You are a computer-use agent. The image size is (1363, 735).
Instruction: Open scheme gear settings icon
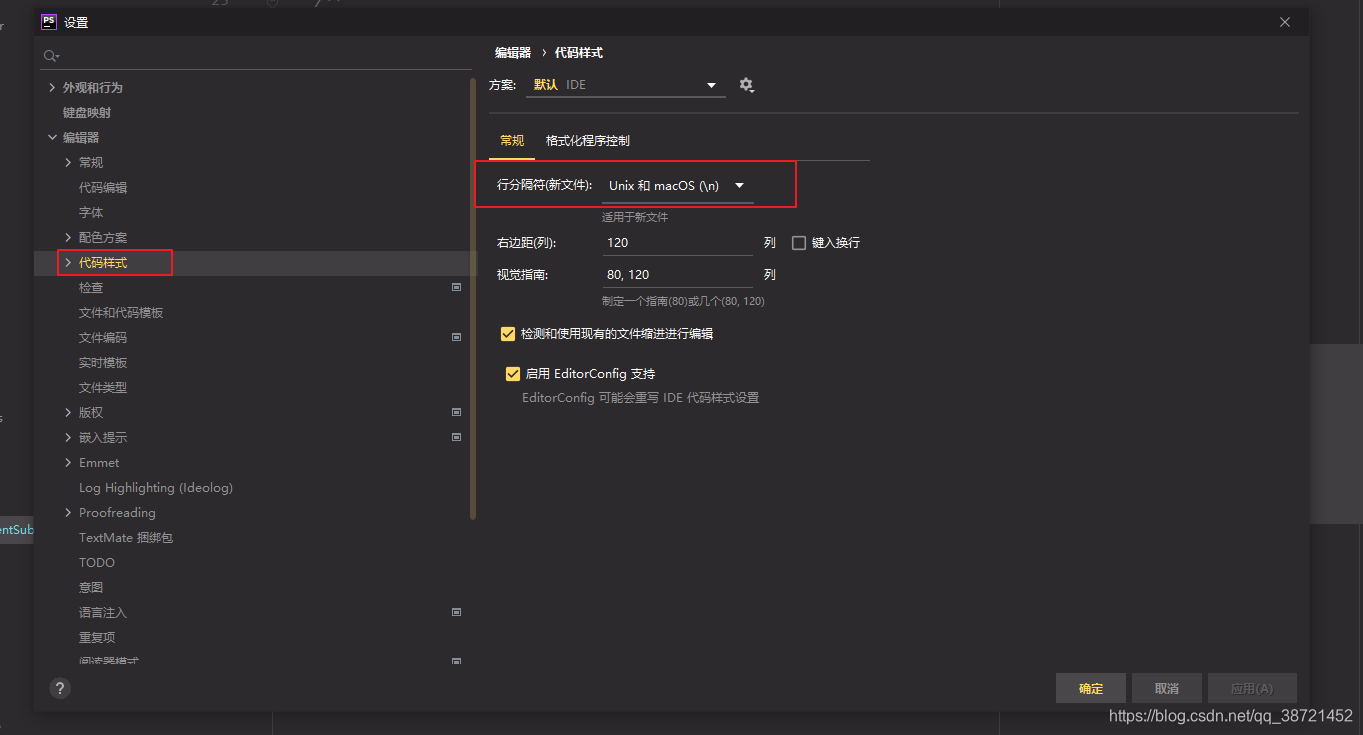pos(746,85)
